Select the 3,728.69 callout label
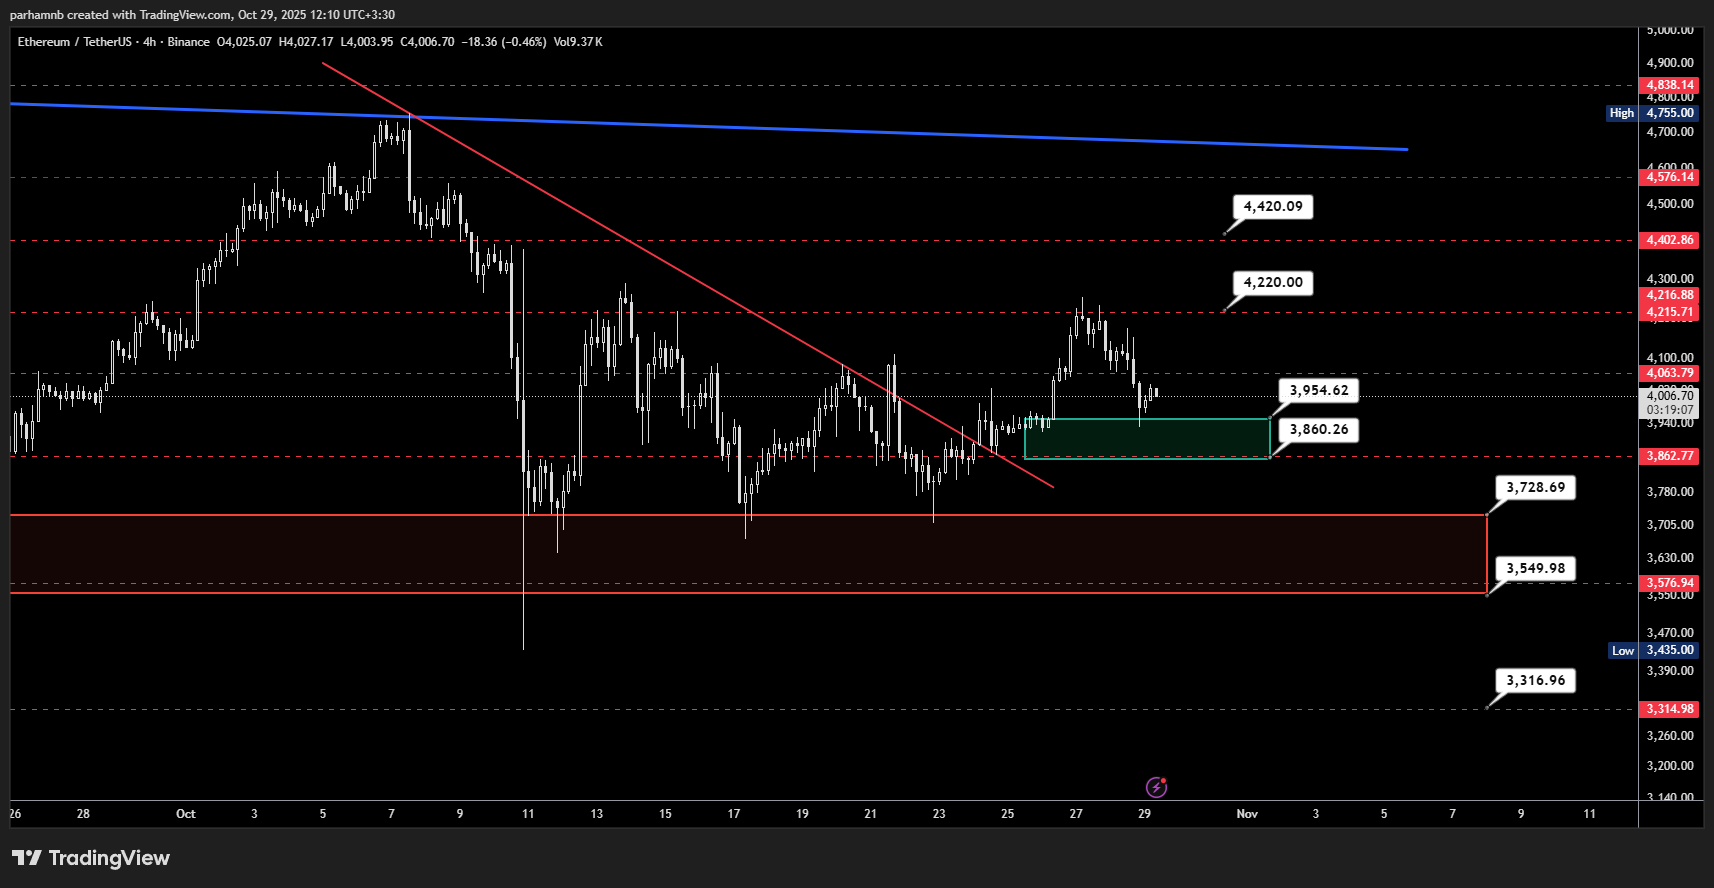This screenshot has width=1714, height=888. coord(1535,488)
